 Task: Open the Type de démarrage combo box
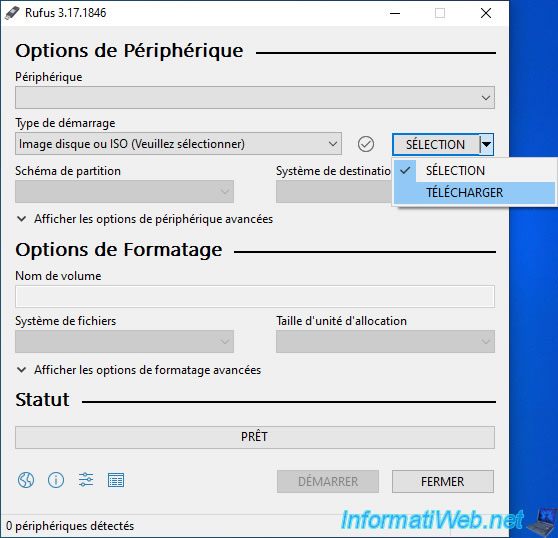(x=178, y=144)
